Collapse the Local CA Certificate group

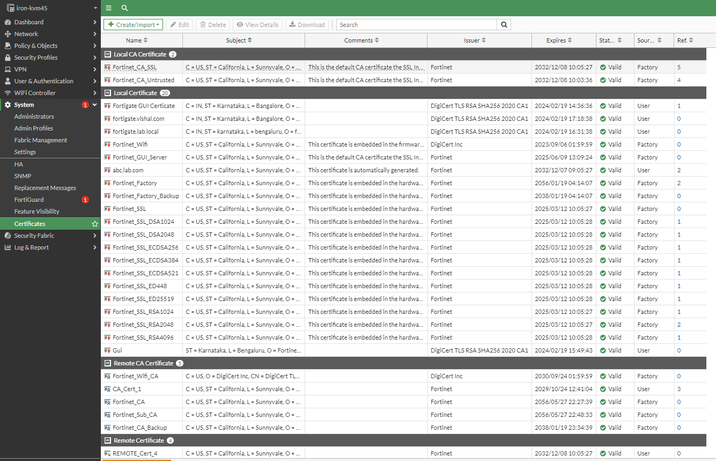click(x=108, y=54)
